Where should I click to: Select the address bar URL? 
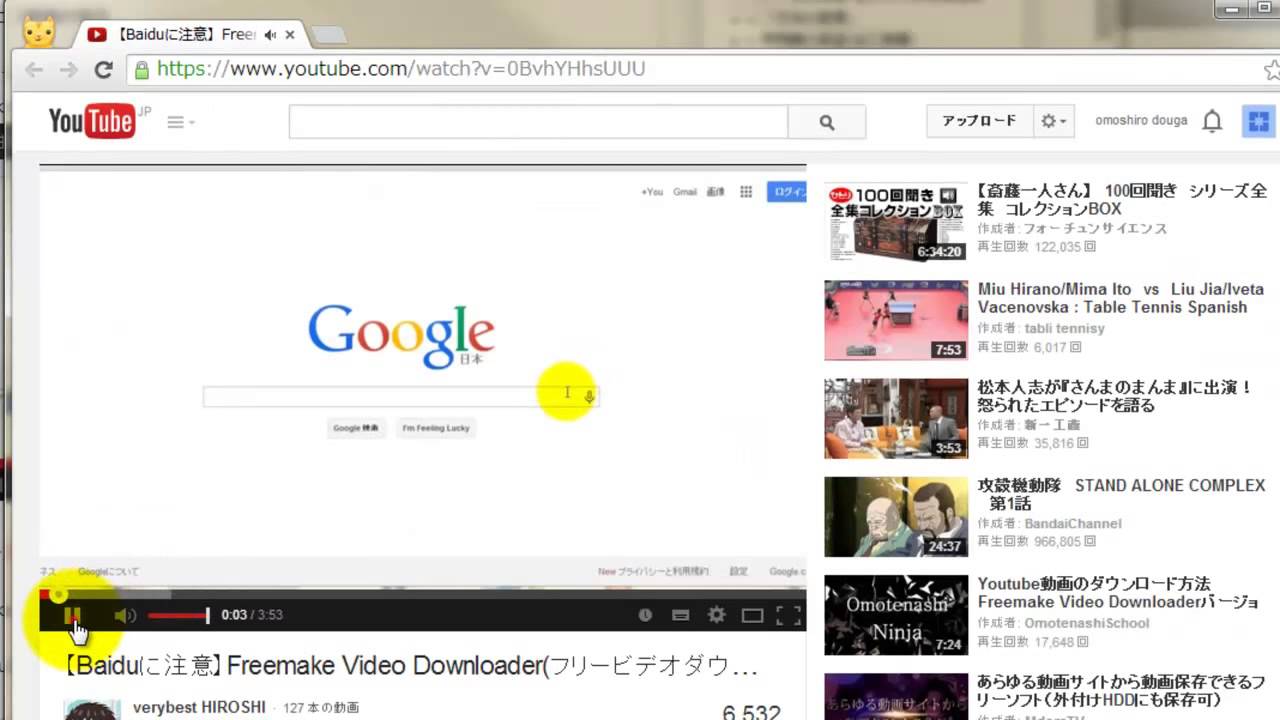pos(401,69)
